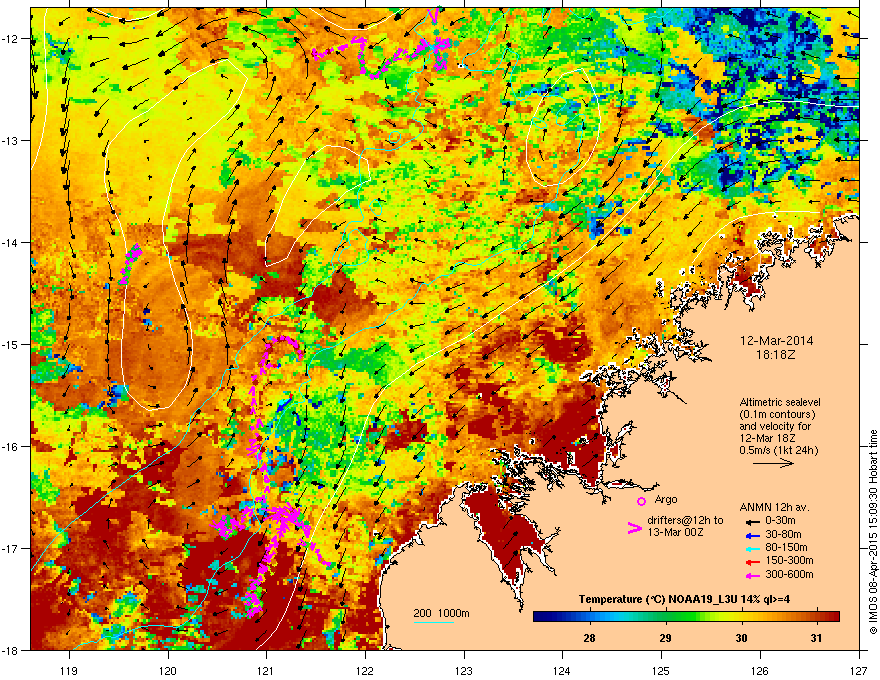Click the temperature color bar at 30 degrees

[x=741, y=617]
